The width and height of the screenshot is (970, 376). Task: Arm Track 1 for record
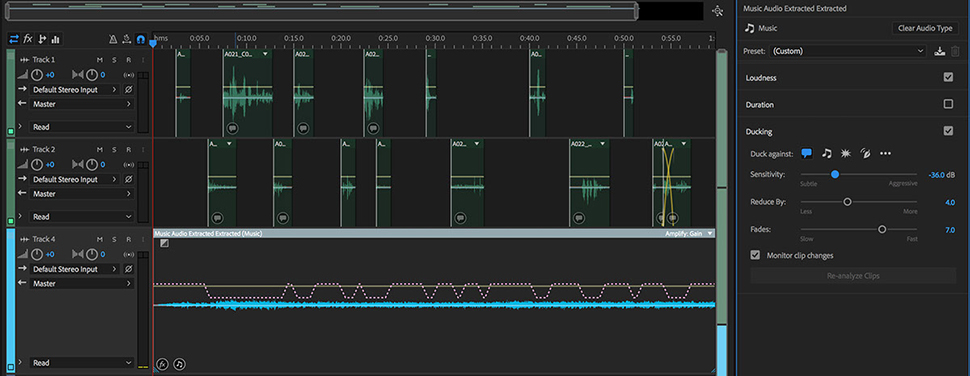[128, 60]
